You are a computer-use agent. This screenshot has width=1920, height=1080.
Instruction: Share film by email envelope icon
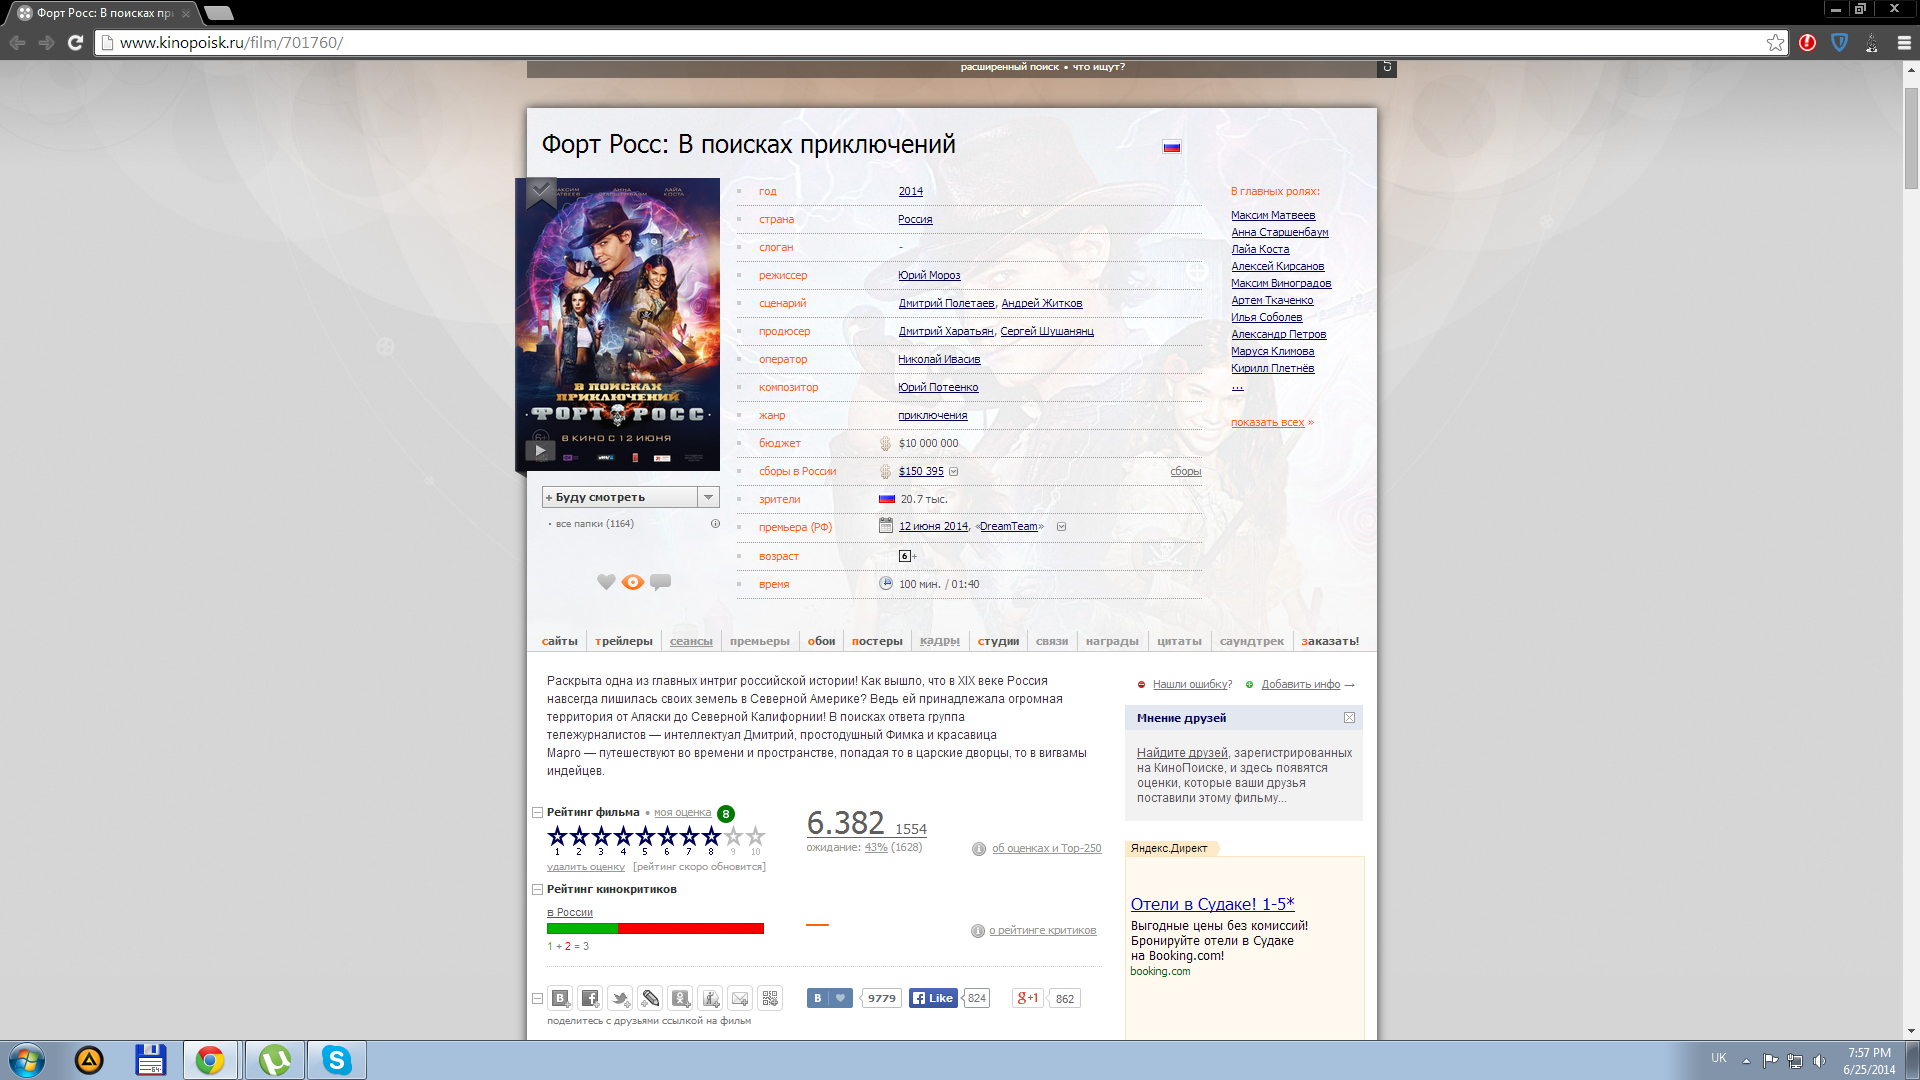coord(740,998)
